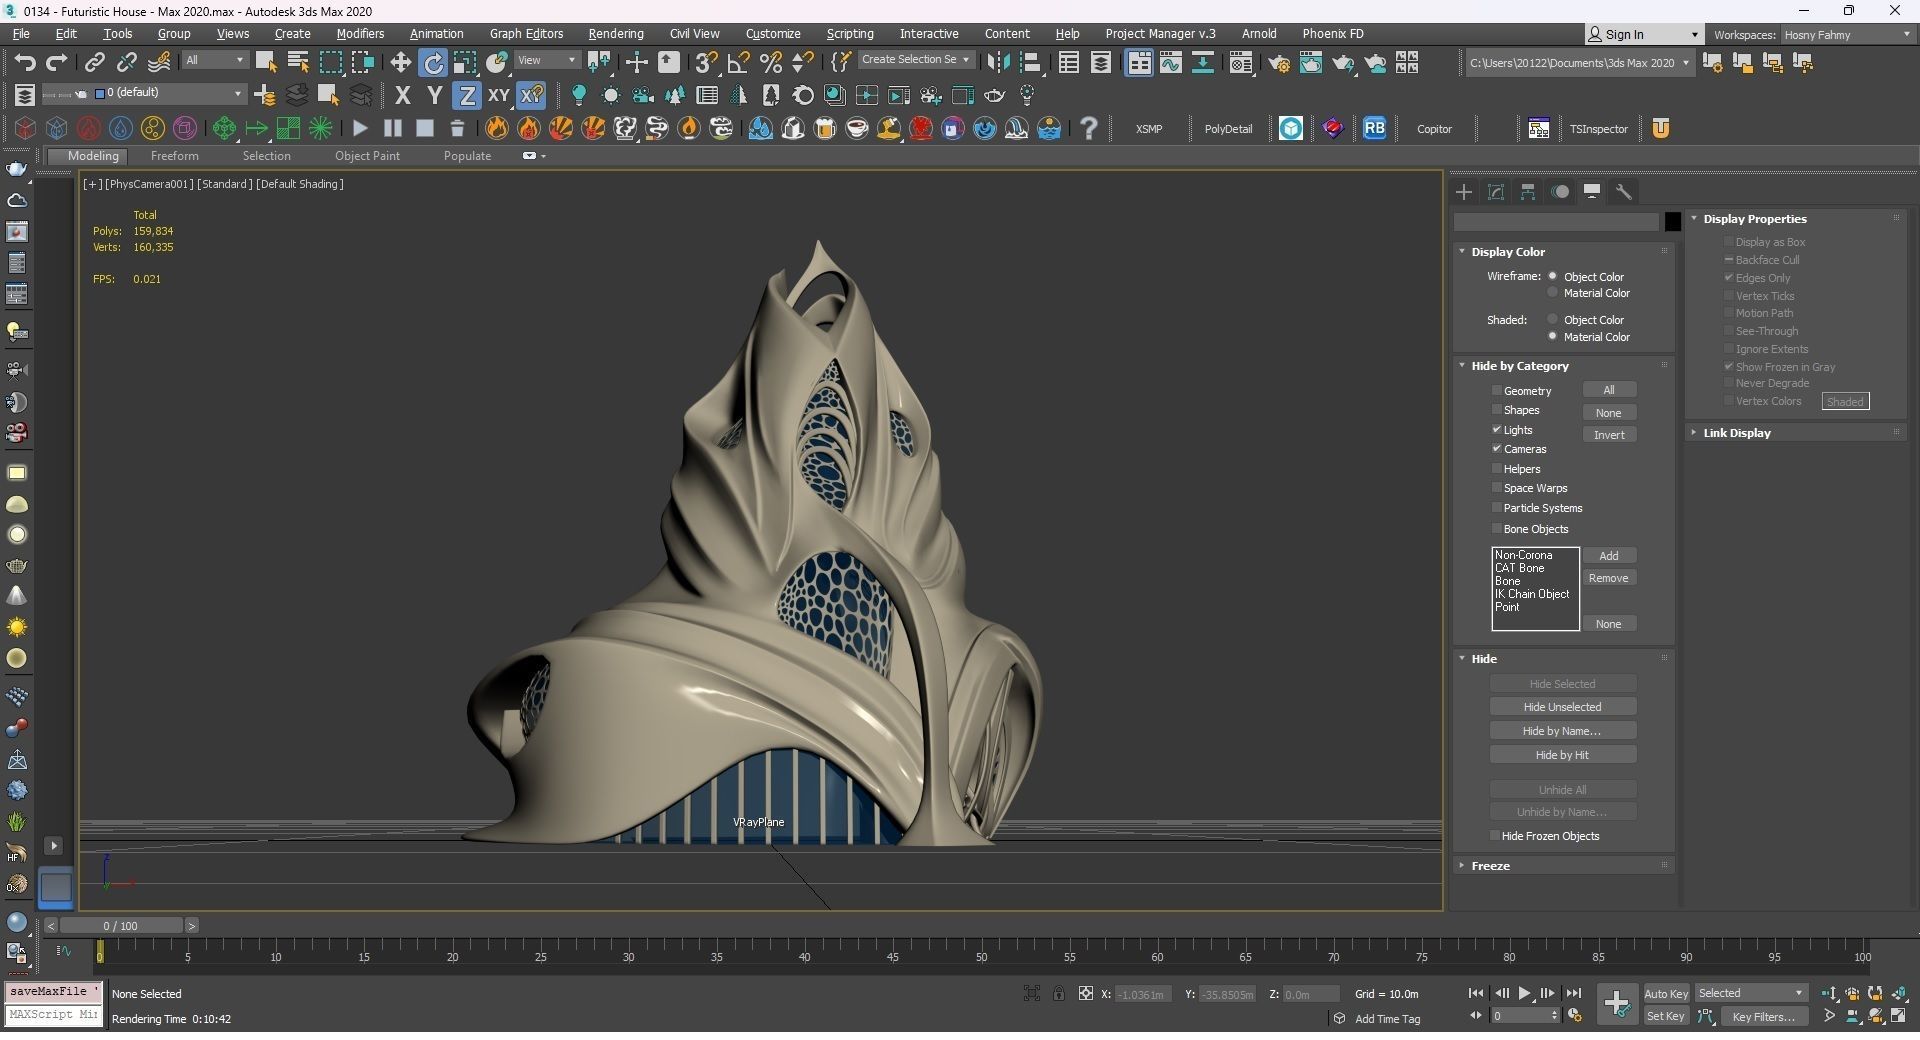The height and width of the screenshot is (1040, 1920).
Task: Expand the Link Display rollout
Action: 1736,433
